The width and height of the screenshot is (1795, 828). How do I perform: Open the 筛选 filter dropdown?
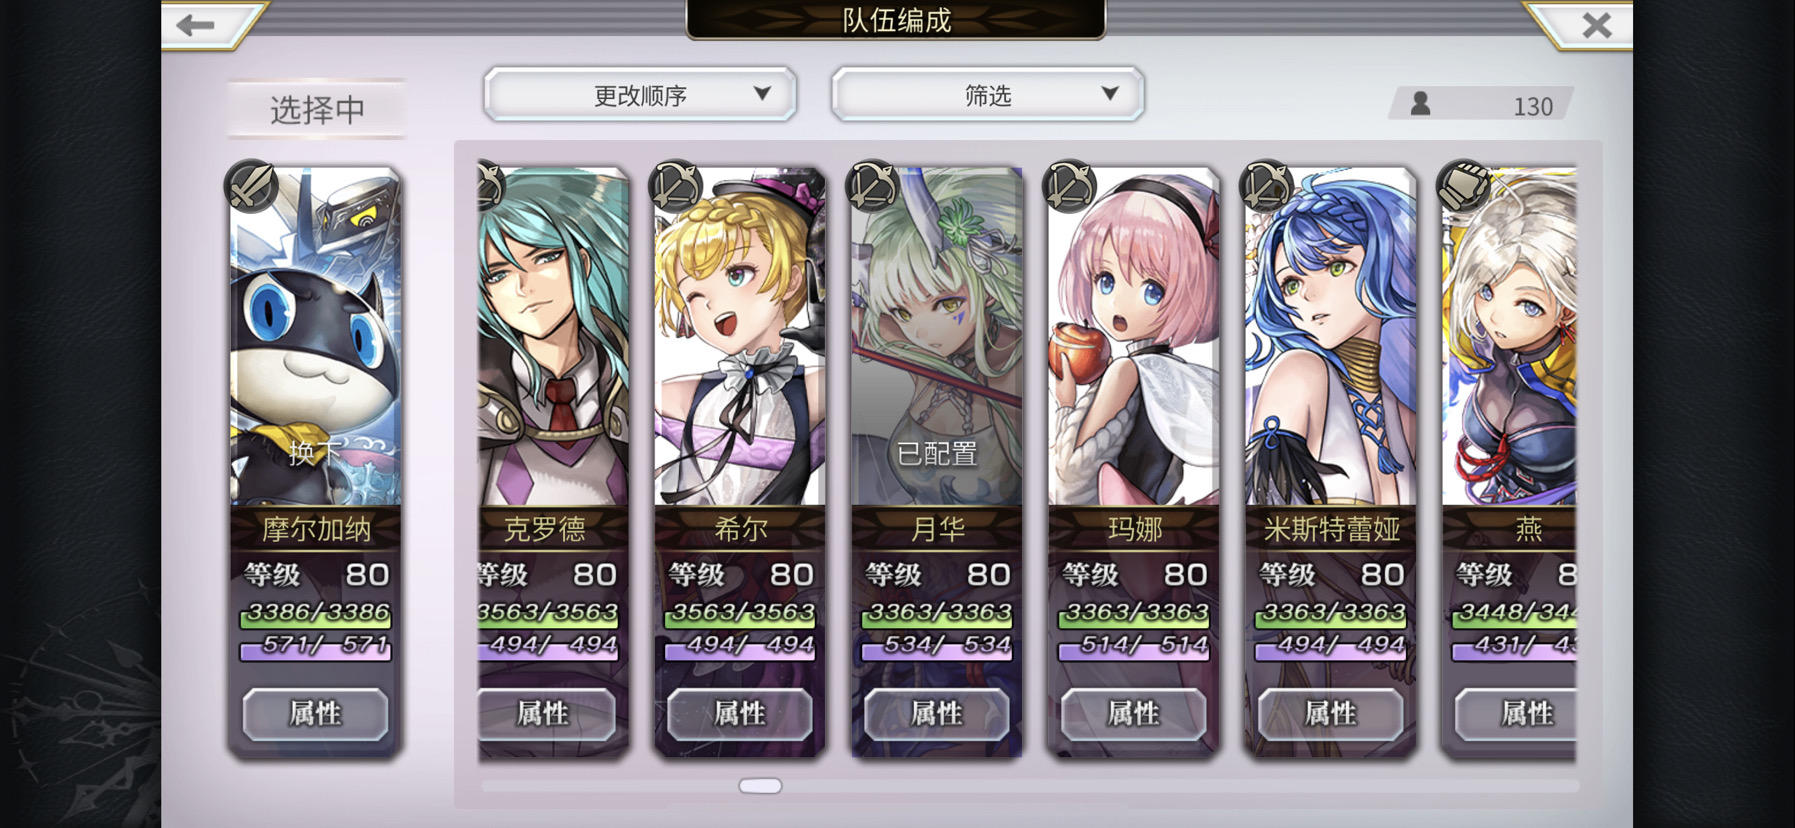pyautogui.click(x=988, y=95)
